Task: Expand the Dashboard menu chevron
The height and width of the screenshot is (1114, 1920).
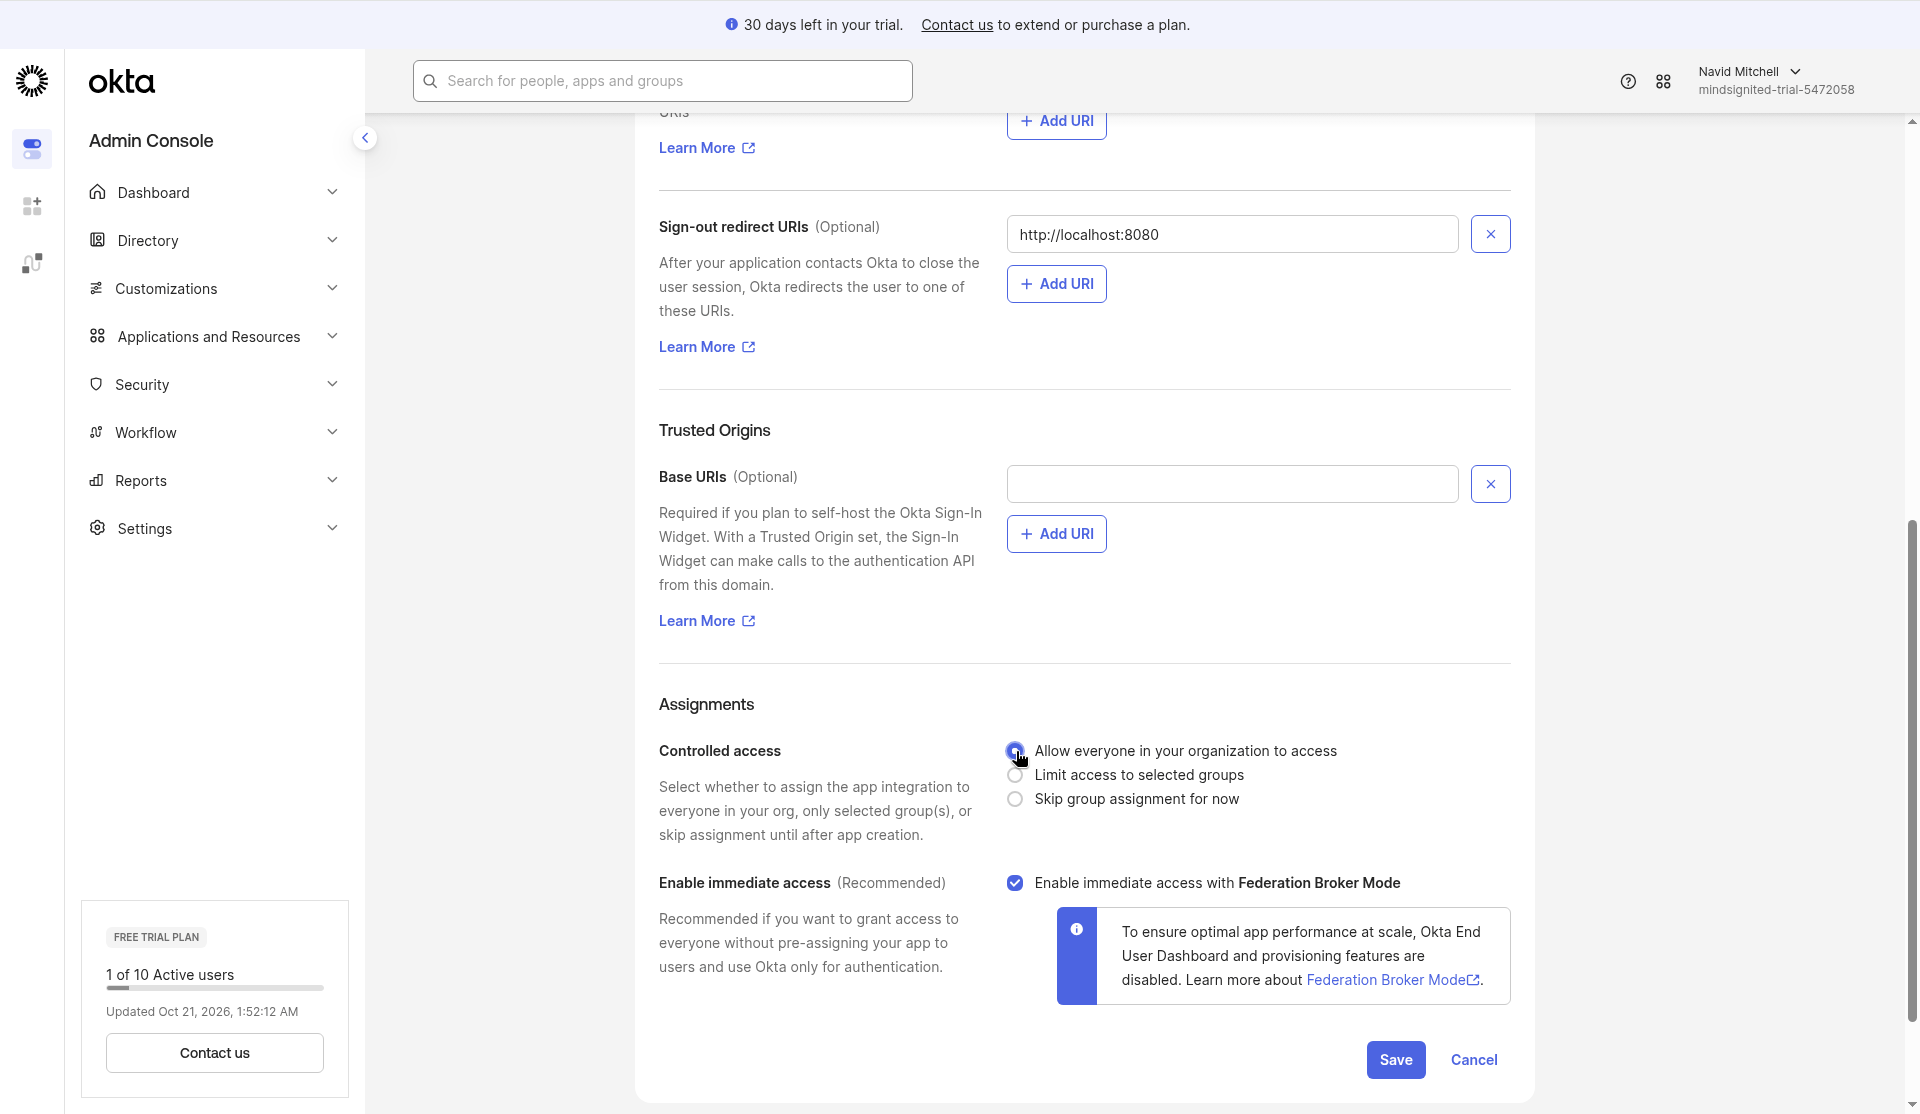Action: [x=332, y=192]
